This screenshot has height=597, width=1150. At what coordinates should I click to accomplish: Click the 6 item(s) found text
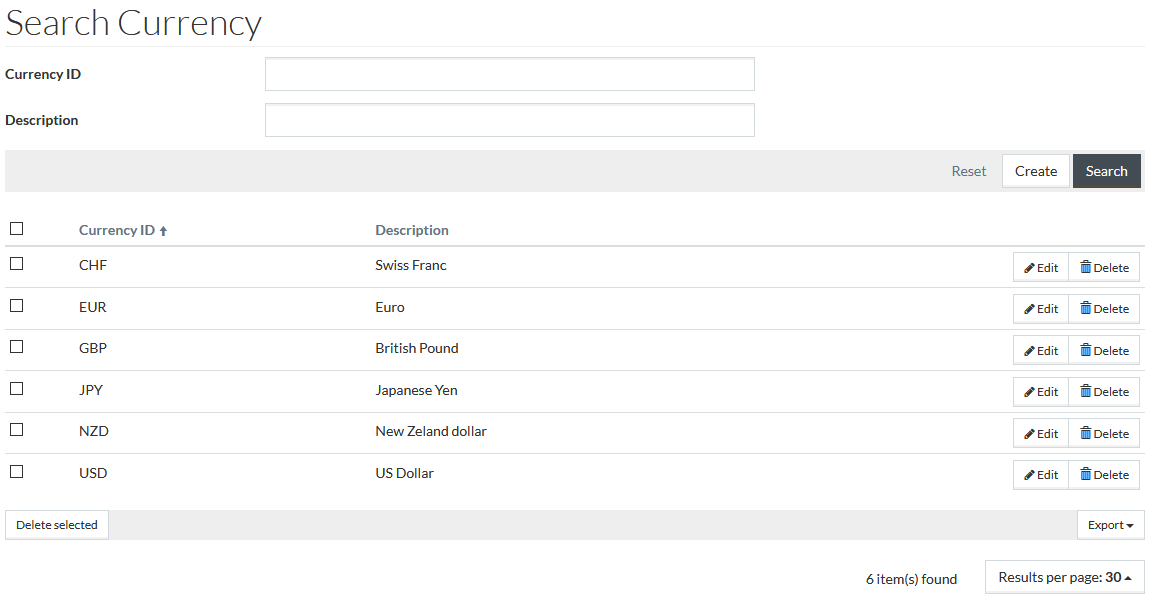coord(911,579)
